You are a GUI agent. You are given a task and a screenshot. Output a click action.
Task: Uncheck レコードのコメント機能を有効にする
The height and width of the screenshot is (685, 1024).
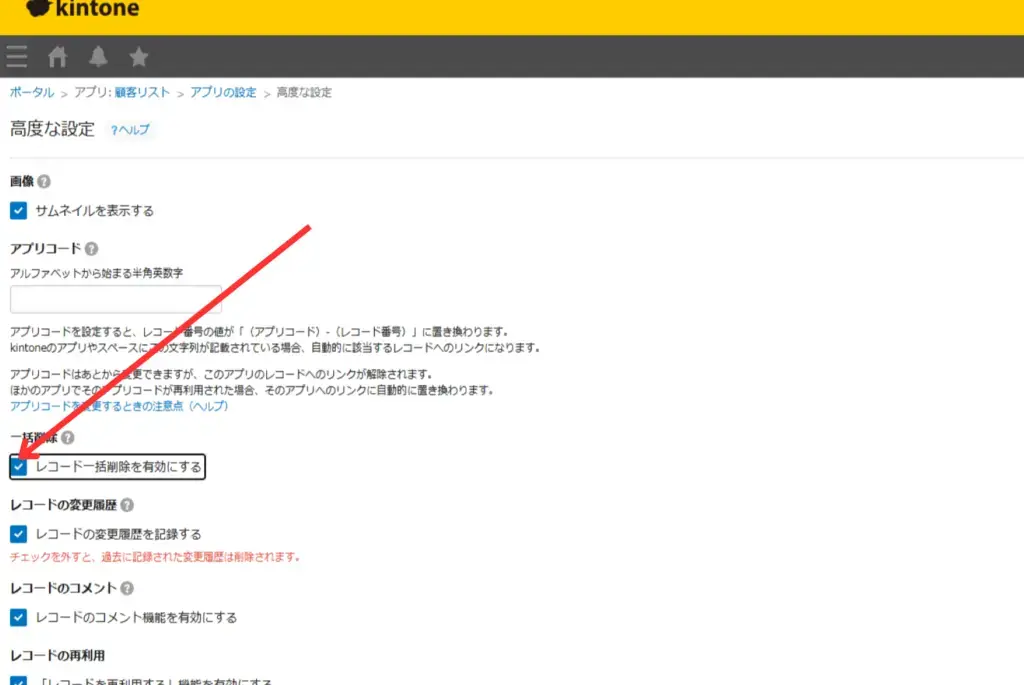point(18,617)
